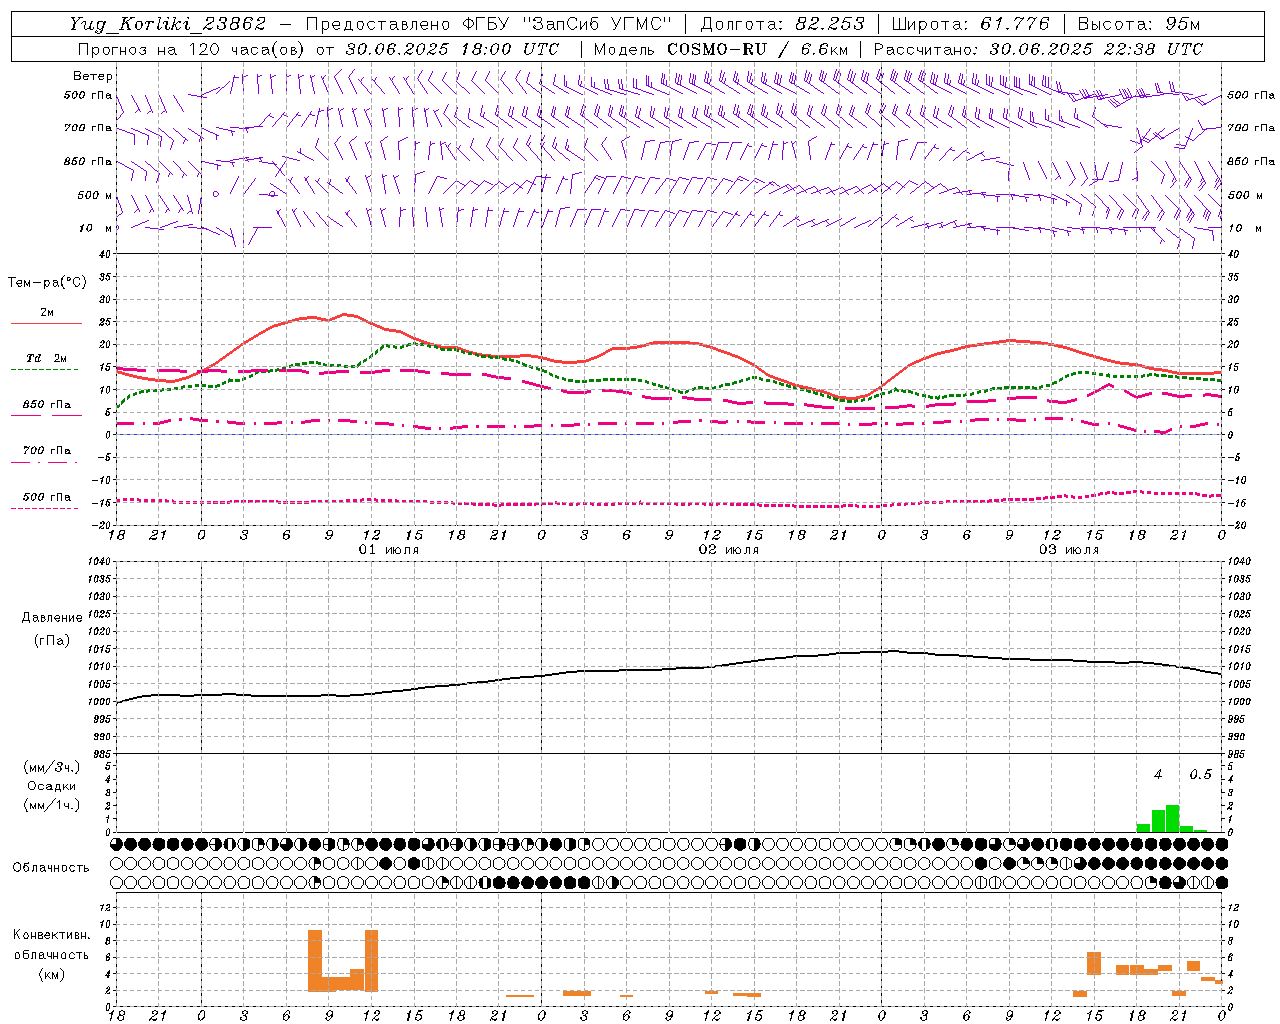Click the forecast start time 30.06.2025 18:00 UTC
The image size is (1280, 1024).
[453, 49]
